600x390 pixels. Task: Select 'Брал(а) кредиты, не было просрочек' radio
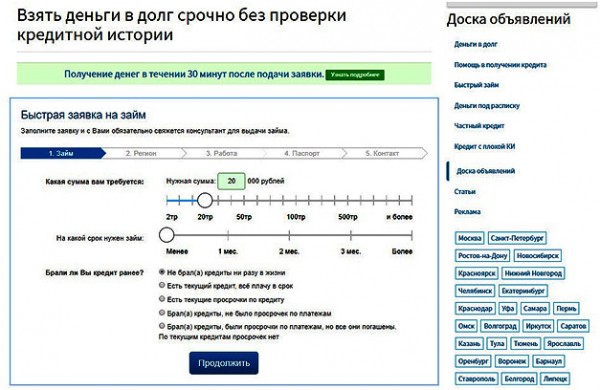point(162,313)
